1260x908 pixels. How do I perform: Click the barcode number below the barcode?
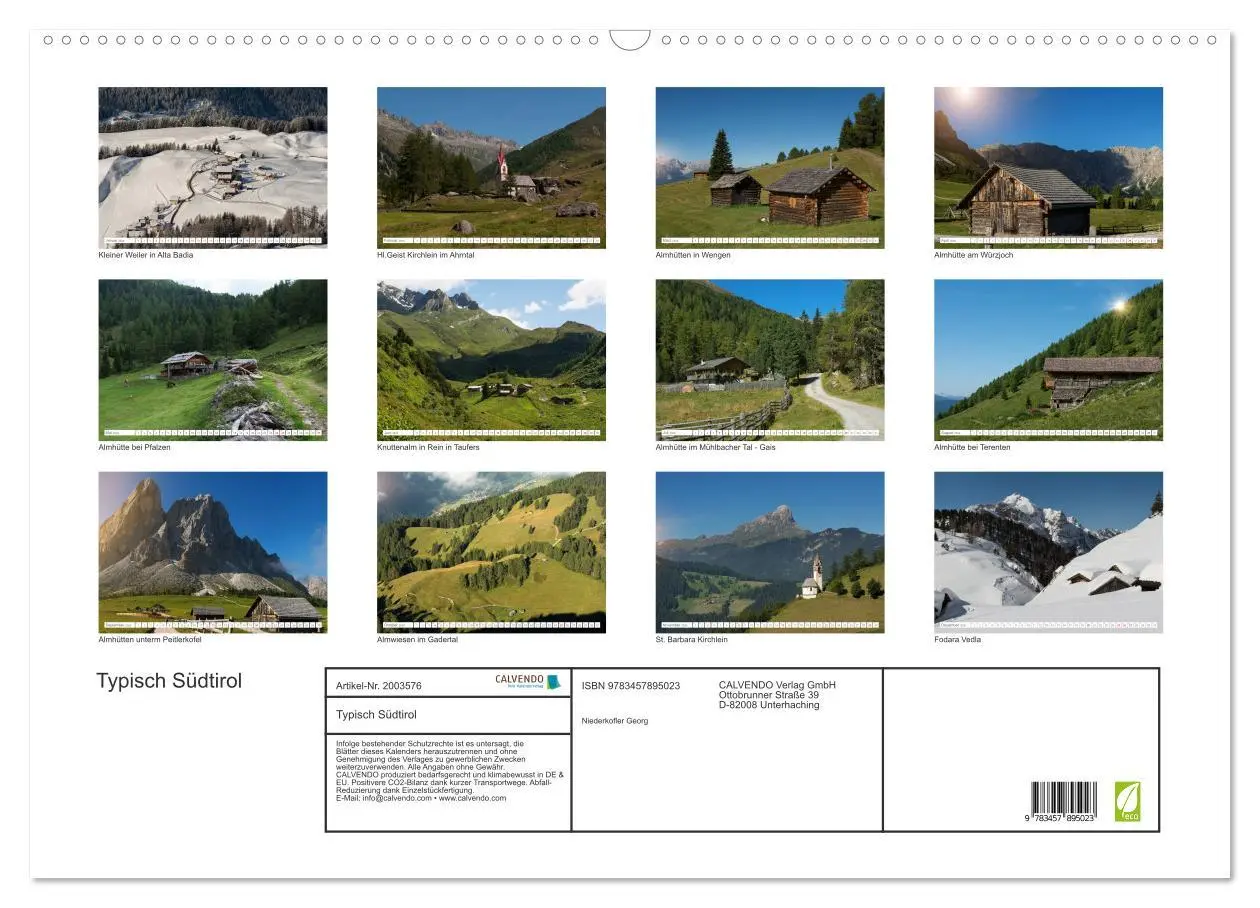click(x=1058, y=819)
